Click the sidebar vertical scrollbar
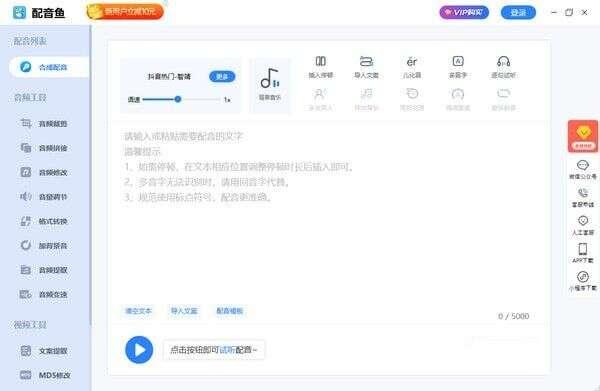The height and width of the screenshot is (391, 600). (90, 176)
